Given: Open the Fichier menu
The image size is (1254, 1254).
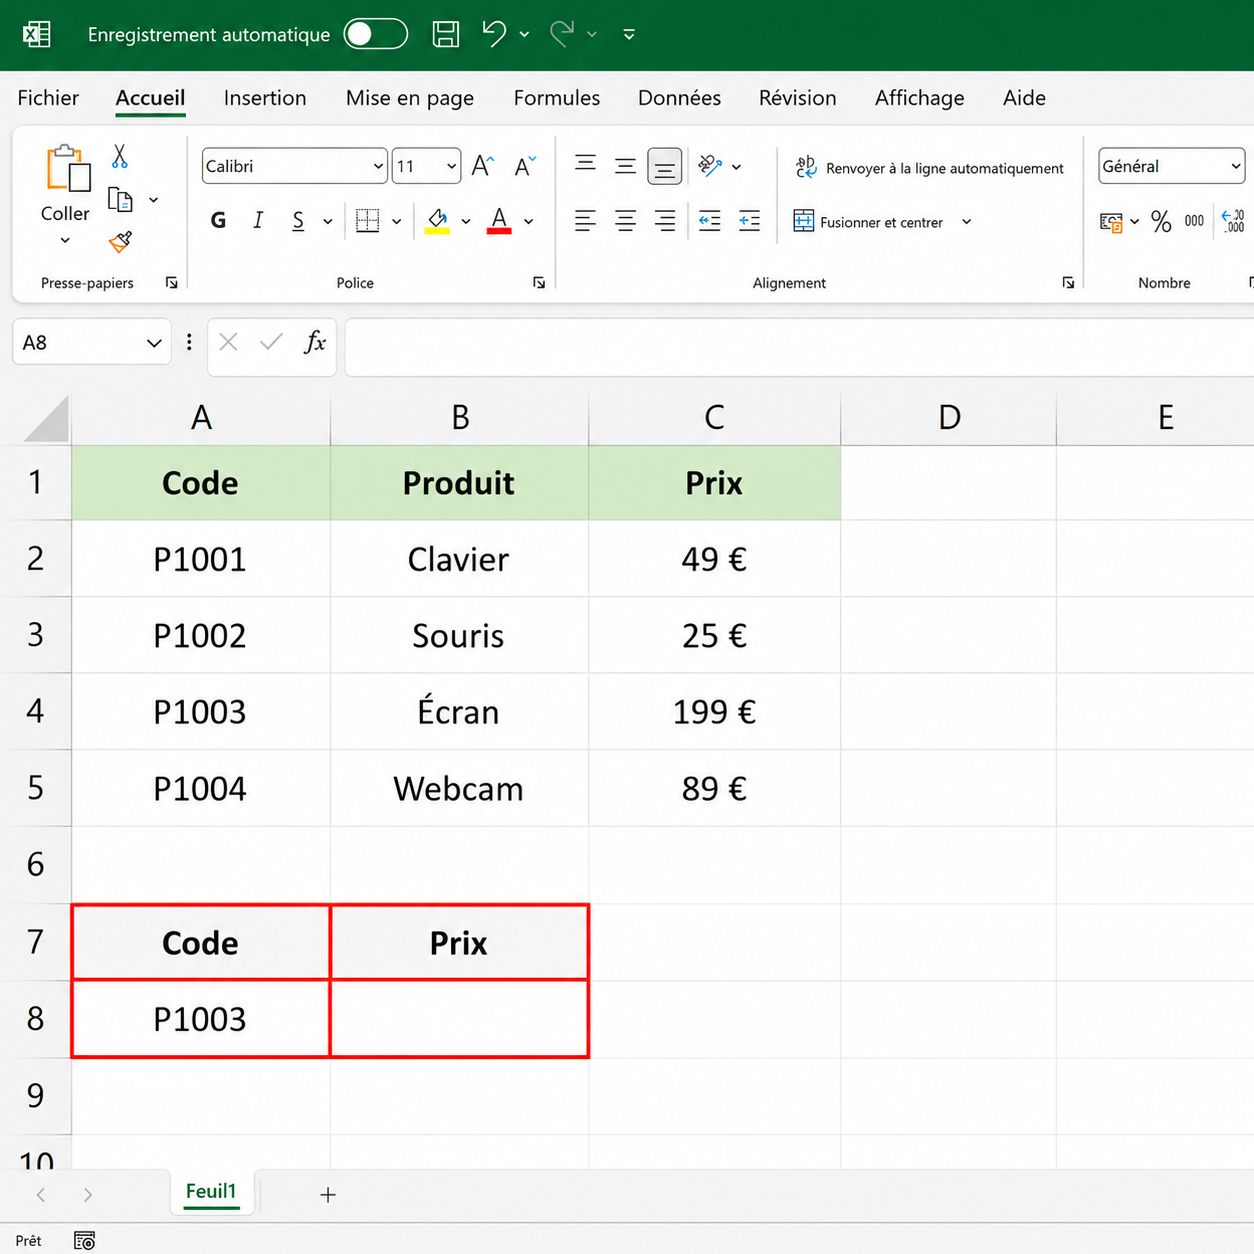Looking at the screenshot, I should pos(48,98).
